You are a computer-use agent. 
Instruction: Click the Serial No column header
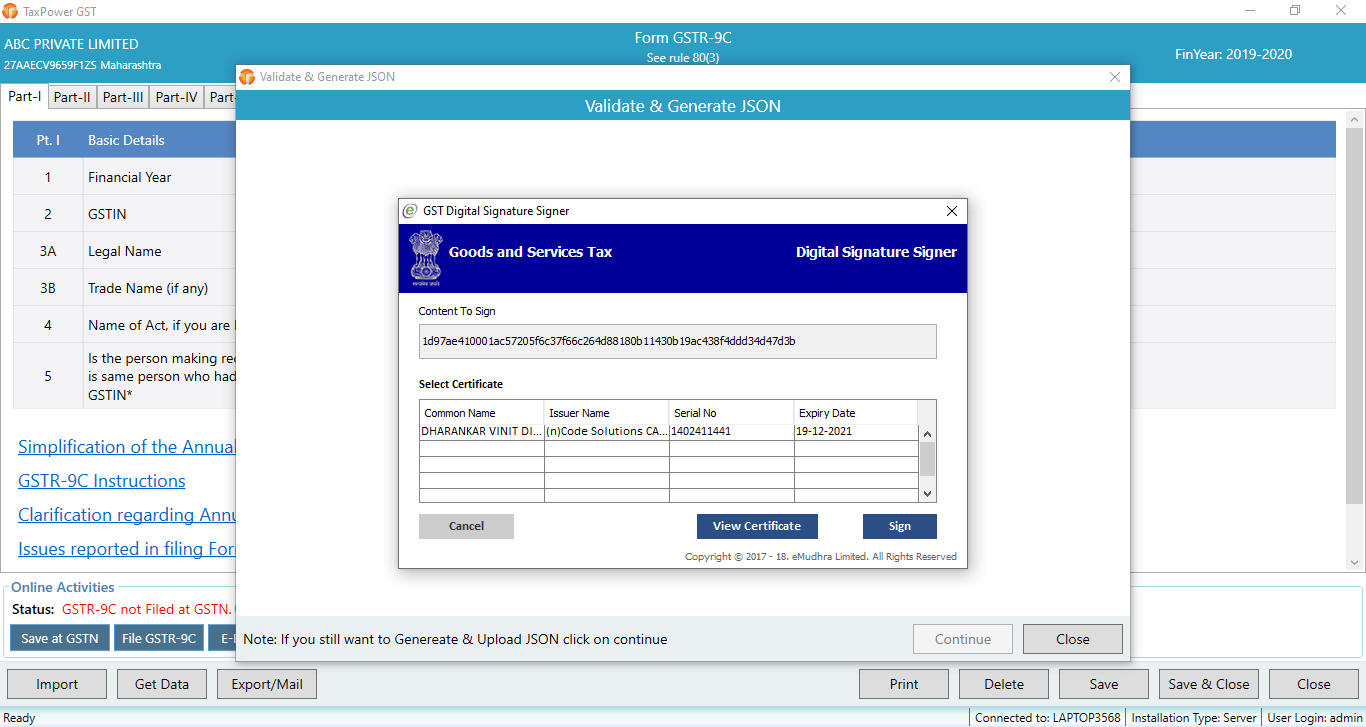732,413
